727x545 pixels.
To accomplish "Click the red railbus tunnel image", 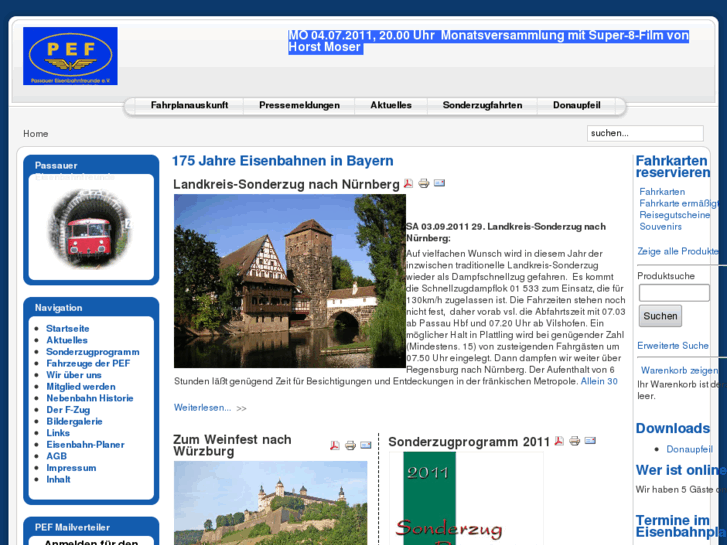I will (90, 229).
